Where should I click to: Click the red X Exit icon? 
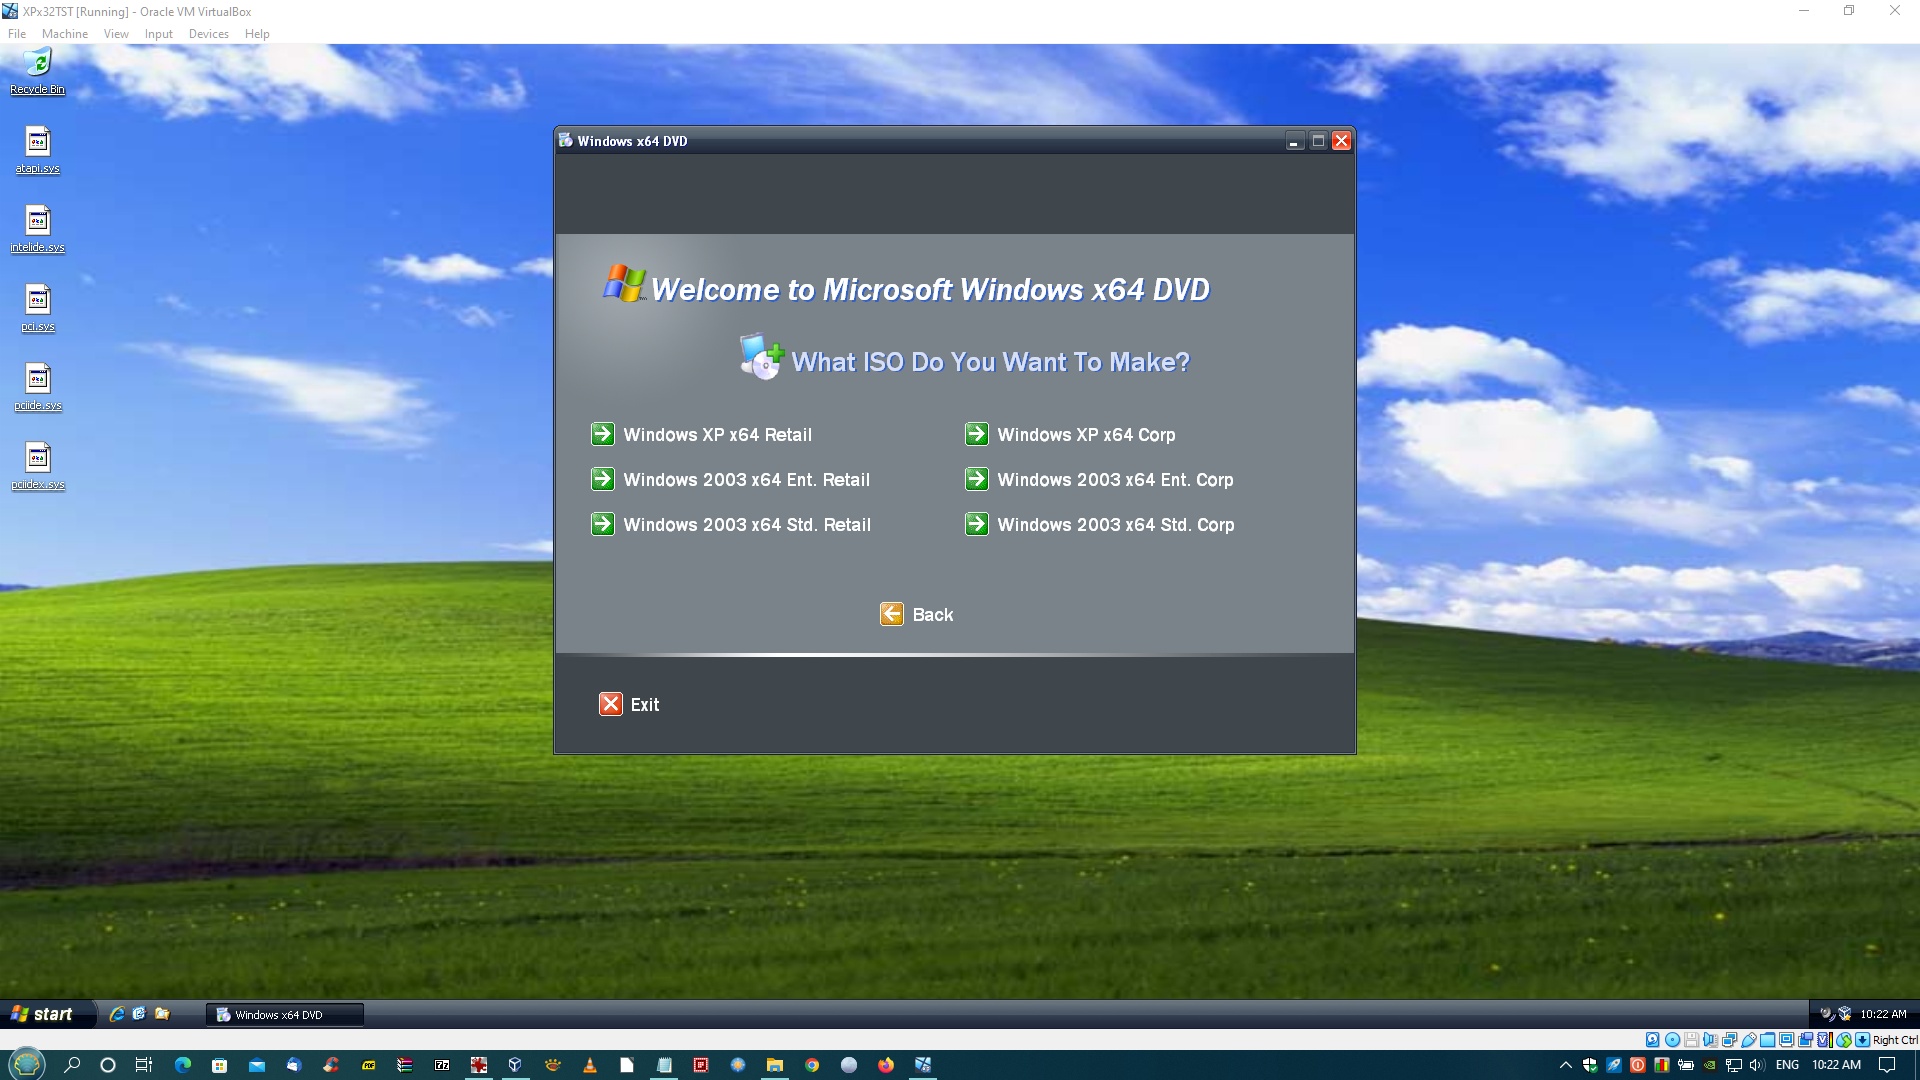(610, 704)
